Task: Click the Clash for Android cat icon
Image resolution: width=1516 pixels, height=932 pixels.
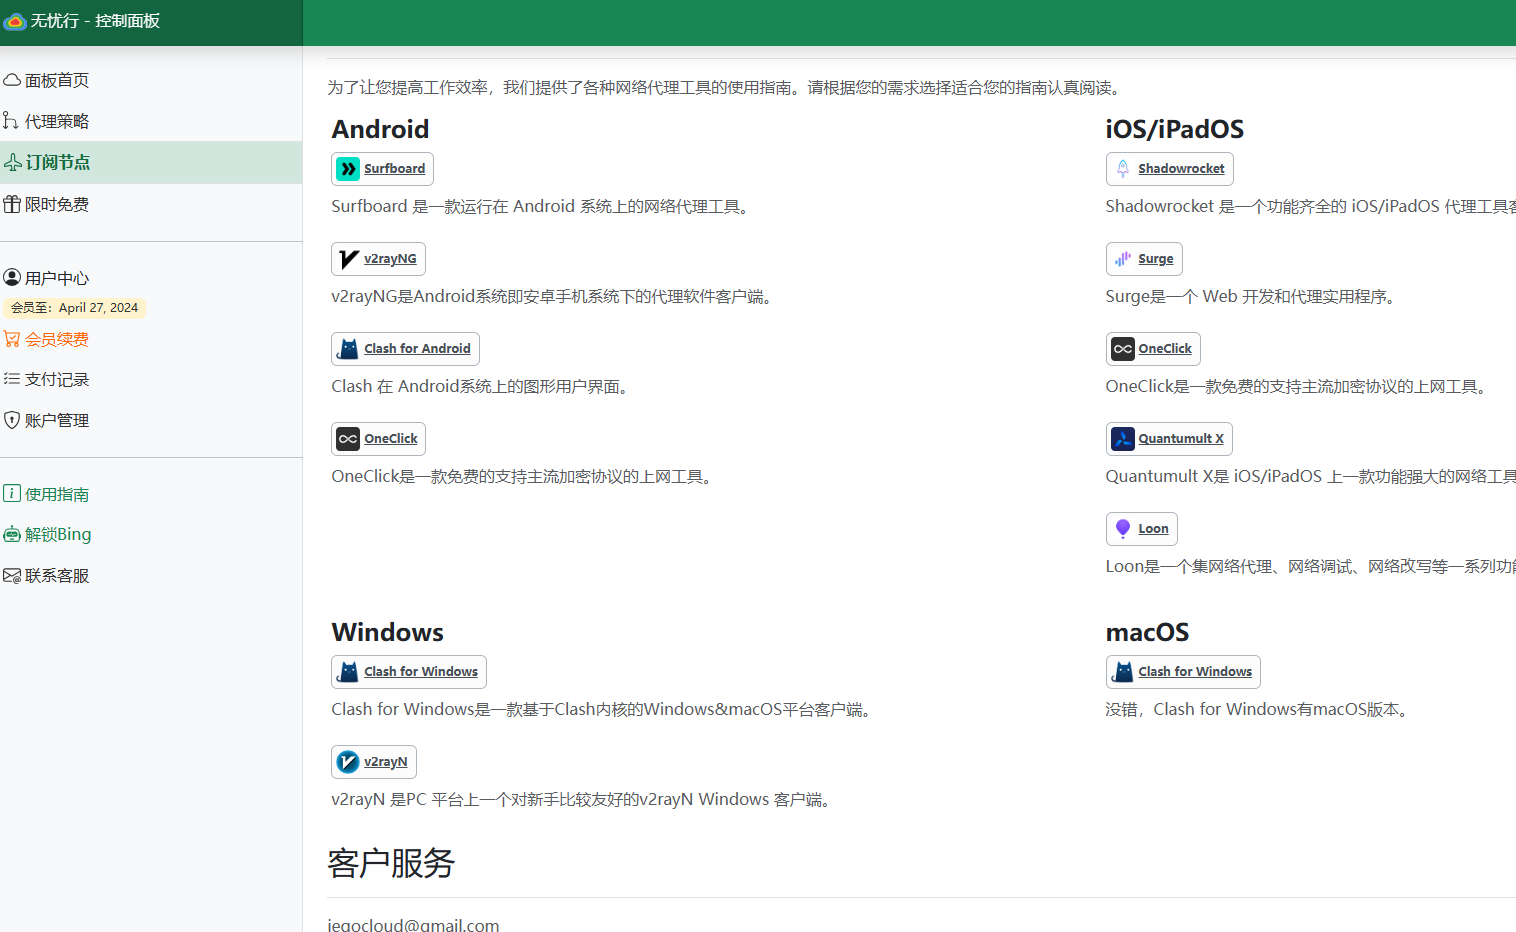Action: point(348,349)
